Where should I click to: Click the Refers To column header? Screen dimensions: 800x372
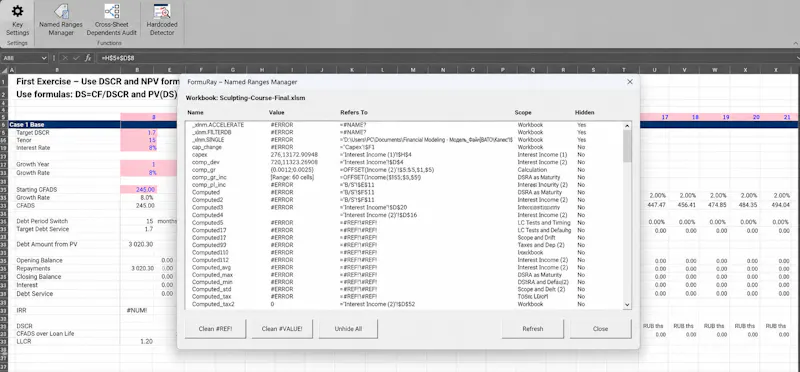pos(354,112)
